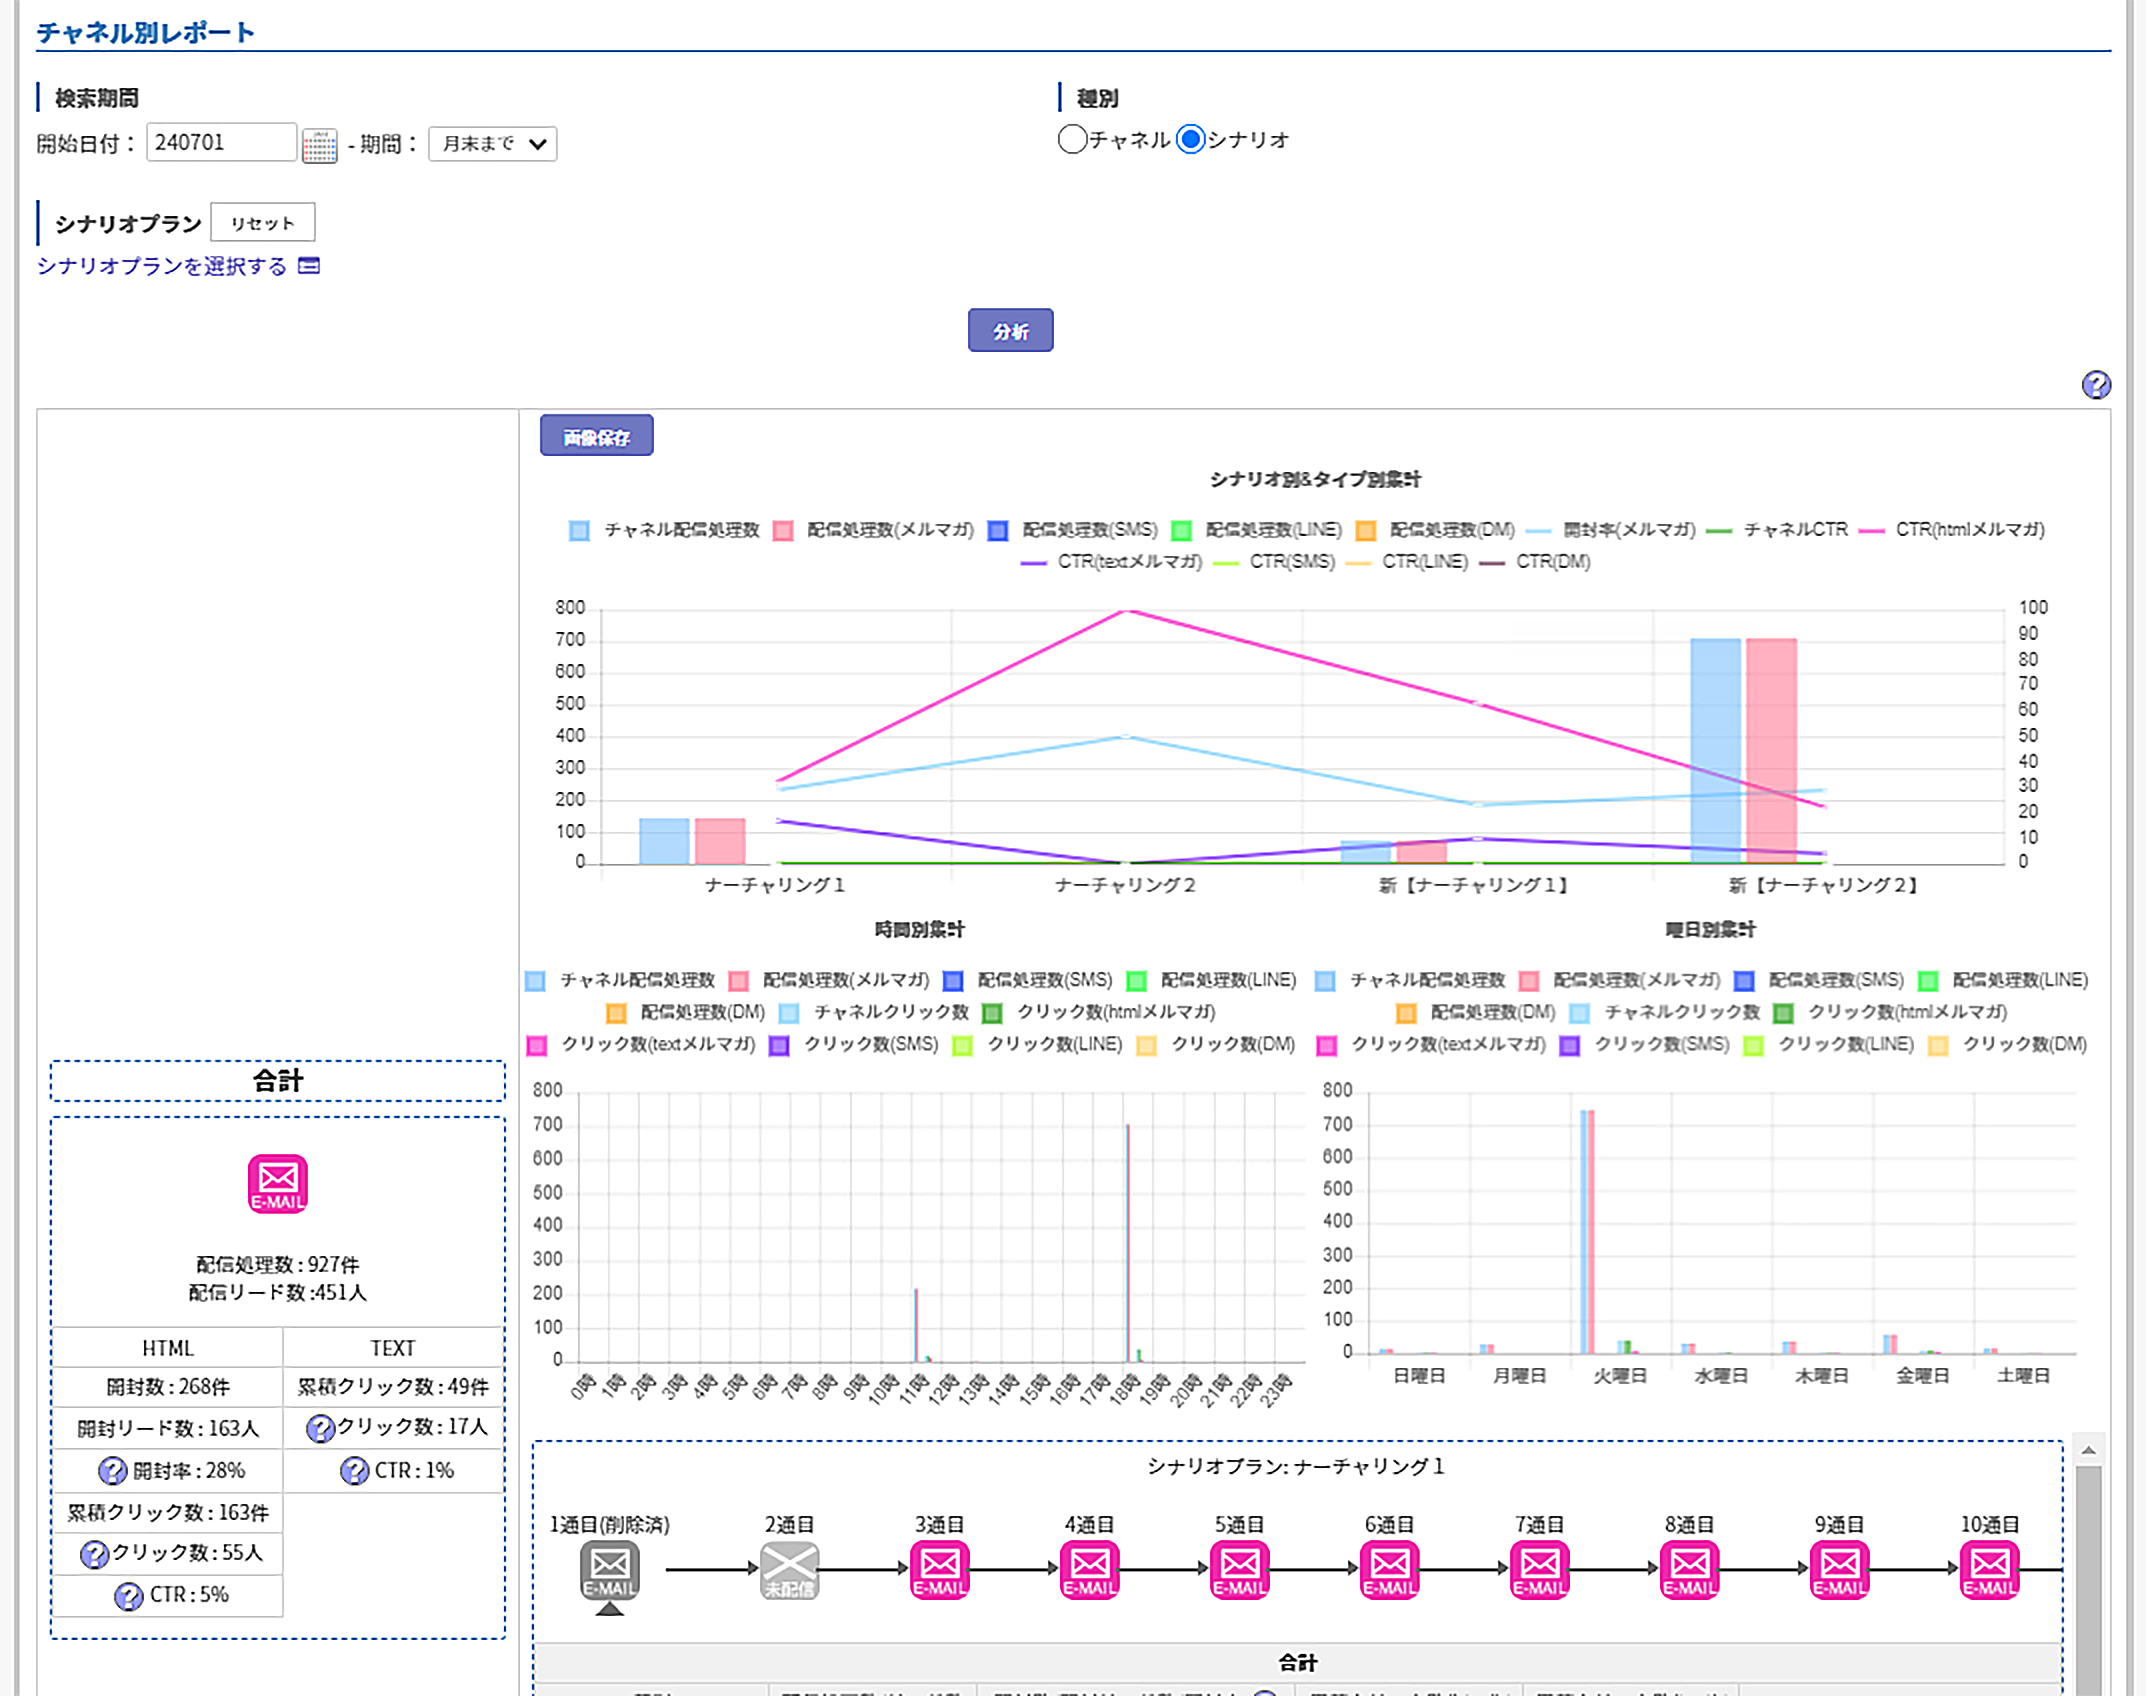Image resolution: width=2146 pixels, height=1696 pixels.
Task: Select the シナリオ radio button
Action: [1190, 139]
